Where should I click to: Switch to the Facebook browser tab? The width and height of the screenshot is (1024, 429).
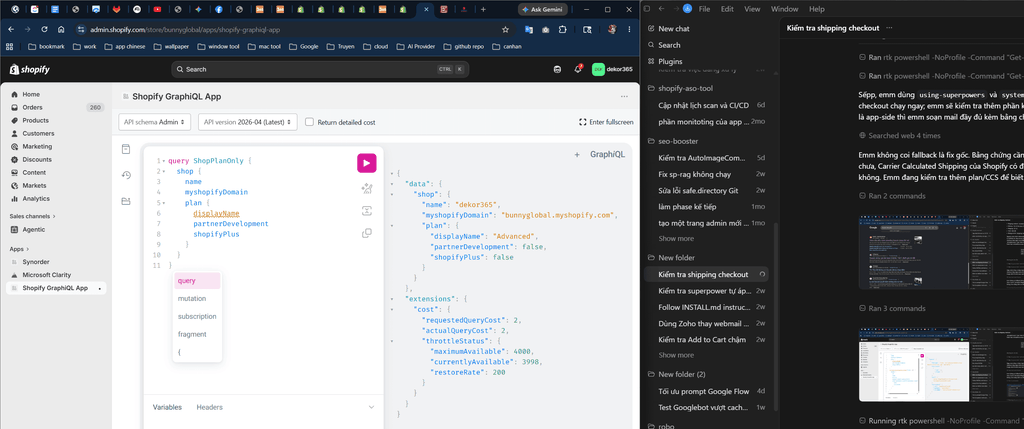[x=219, y=9]
